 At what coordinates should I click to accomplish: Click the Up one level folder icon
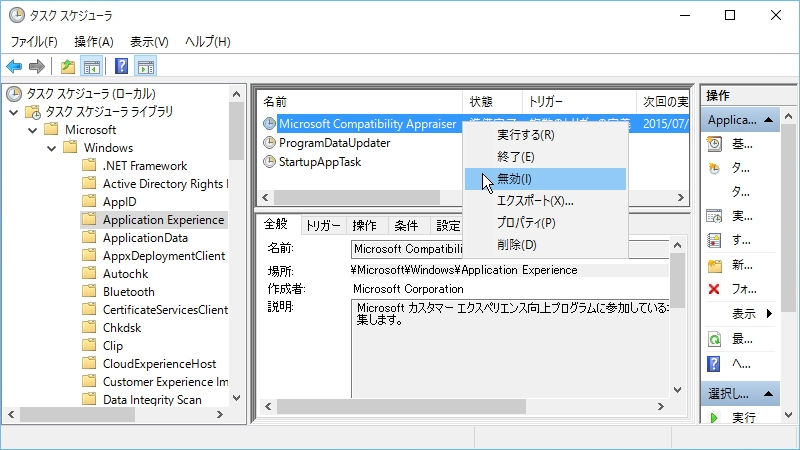coord(67,66)
